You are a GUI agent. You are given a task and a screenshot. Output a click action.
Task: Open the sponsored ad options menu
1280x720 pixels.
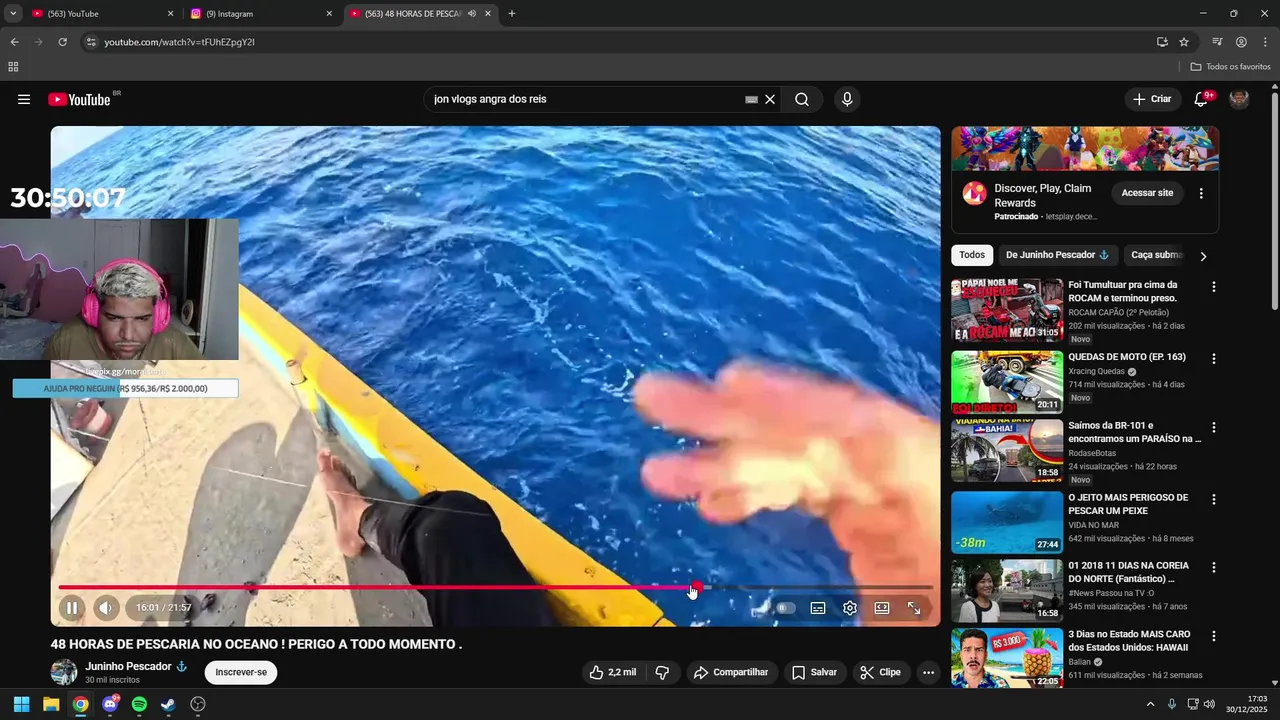[x=1201, y=193]
